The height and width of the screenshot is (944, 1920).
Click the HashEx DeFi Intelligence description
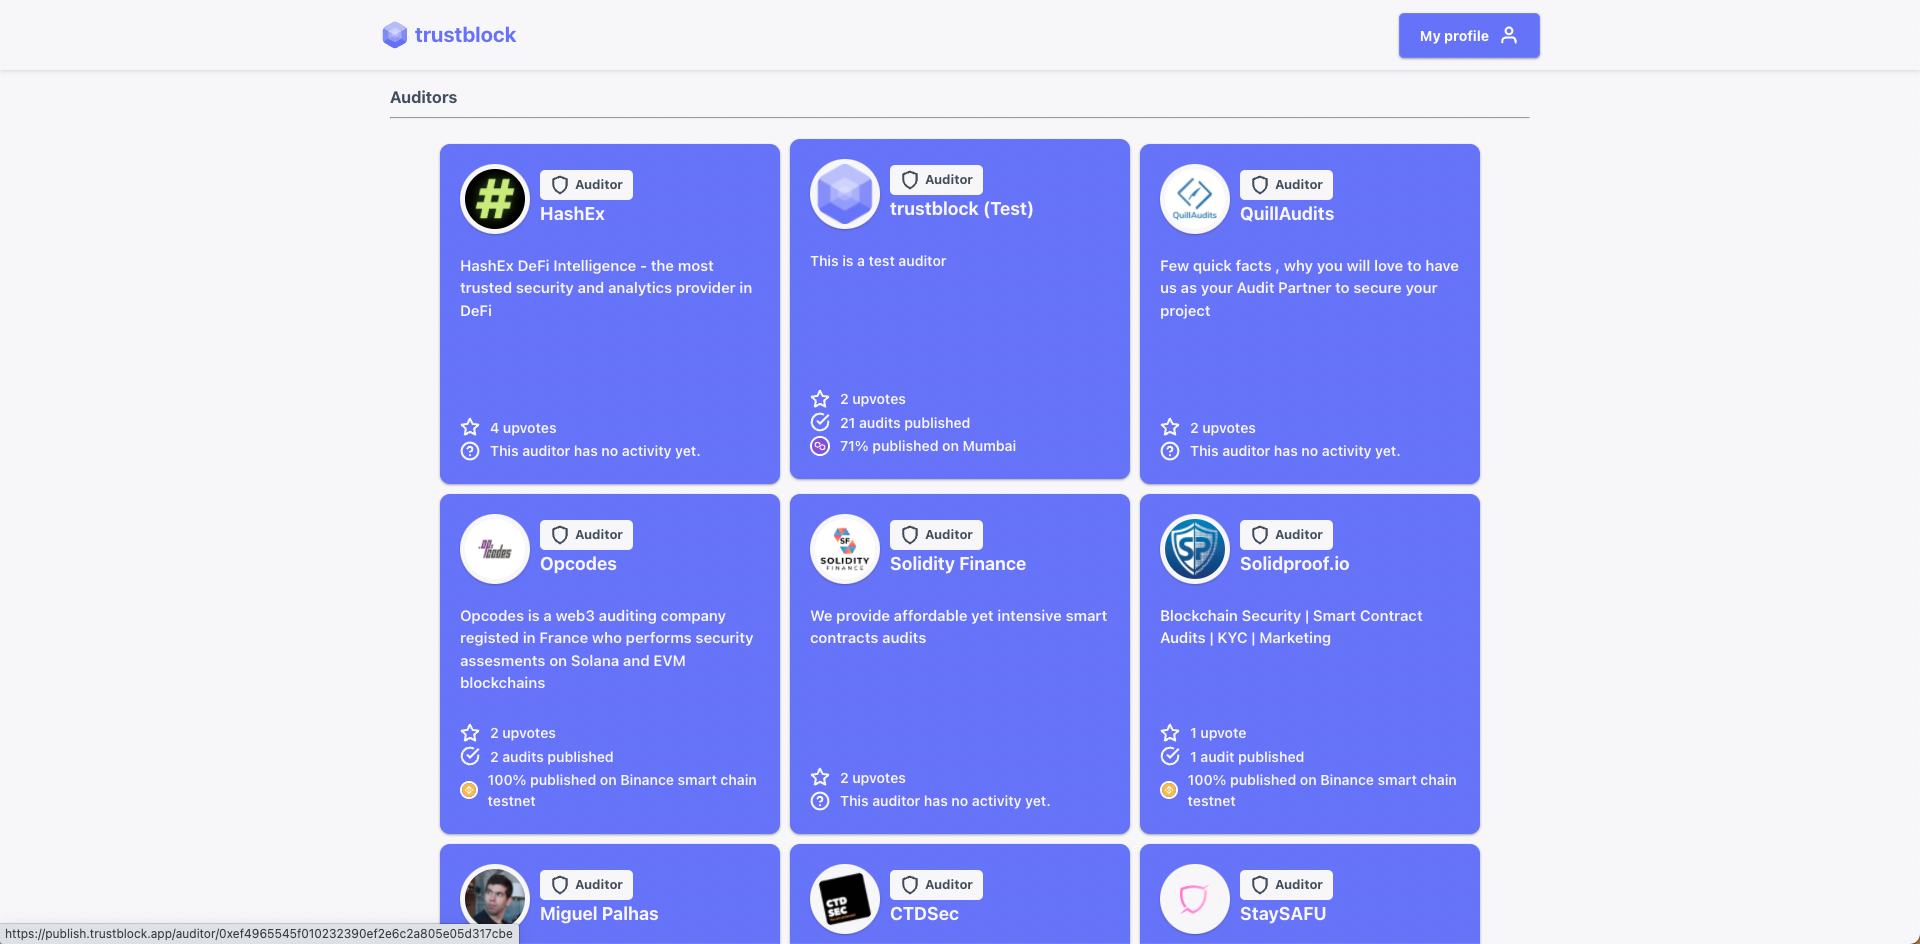coord(606,288)
